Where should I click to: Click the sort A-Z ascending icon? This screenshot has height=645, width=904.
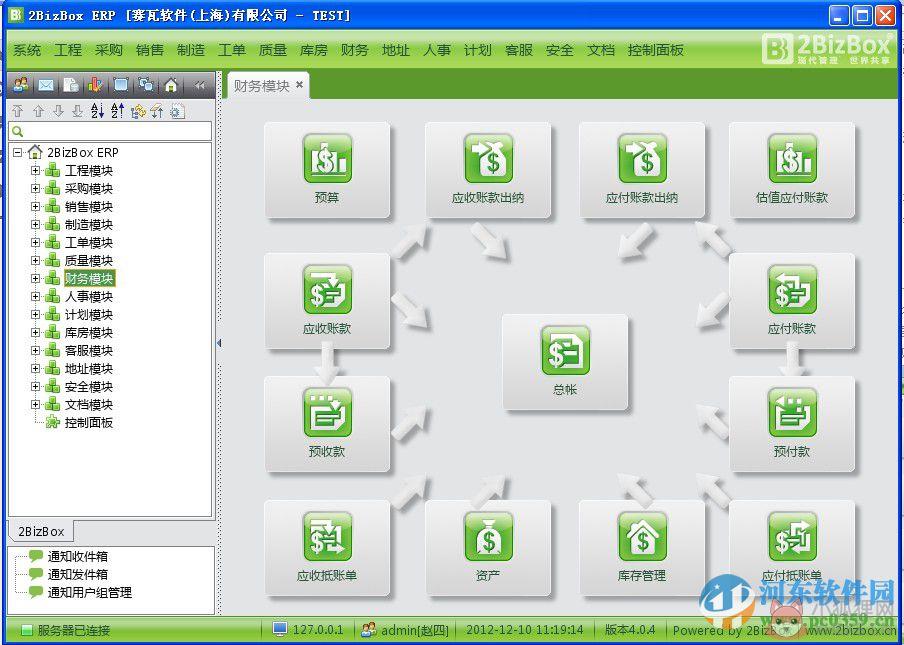click(x=118, y=111)
